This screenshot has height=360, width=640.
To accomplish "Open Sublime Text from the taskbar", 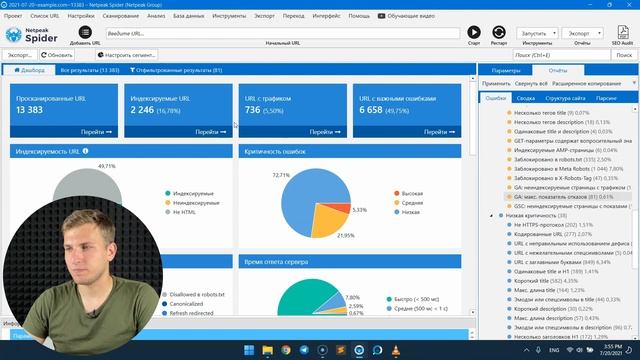I will (x=341, y=350).
